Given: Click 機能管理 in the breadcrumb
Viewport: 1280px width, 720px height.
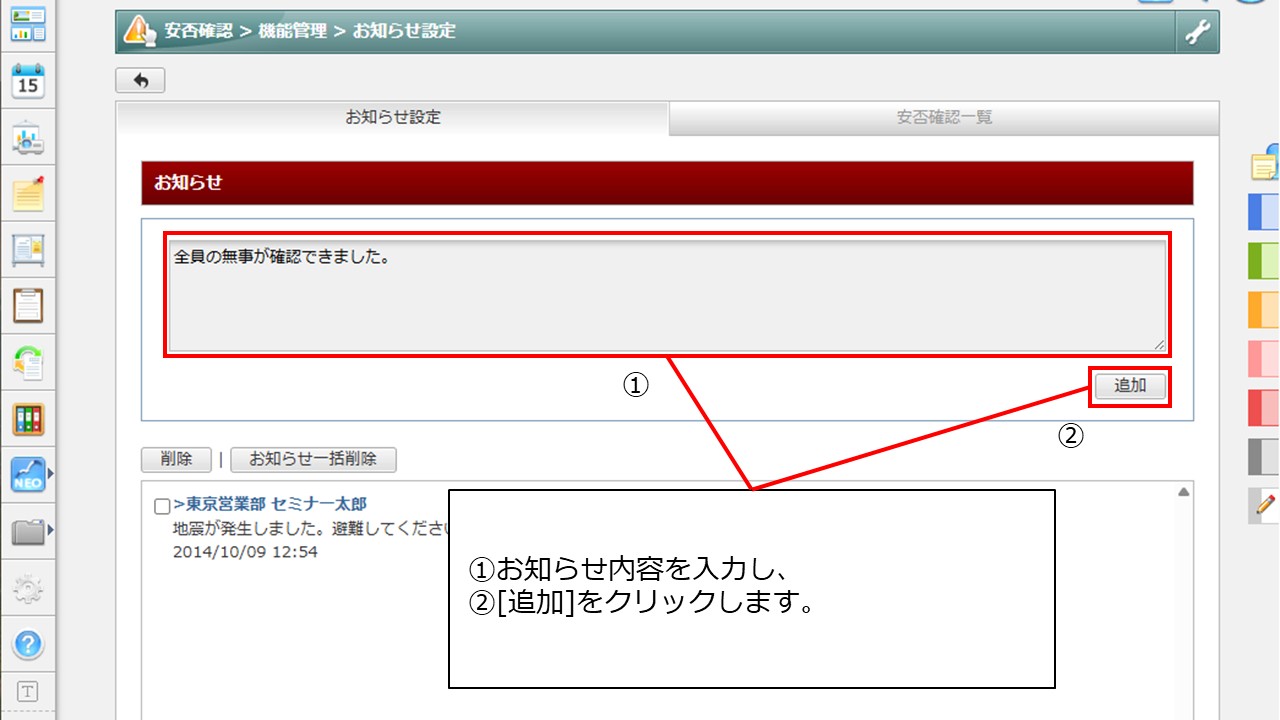Looking at the screenshot, I should pyautogui.click(x=292, y=31).
